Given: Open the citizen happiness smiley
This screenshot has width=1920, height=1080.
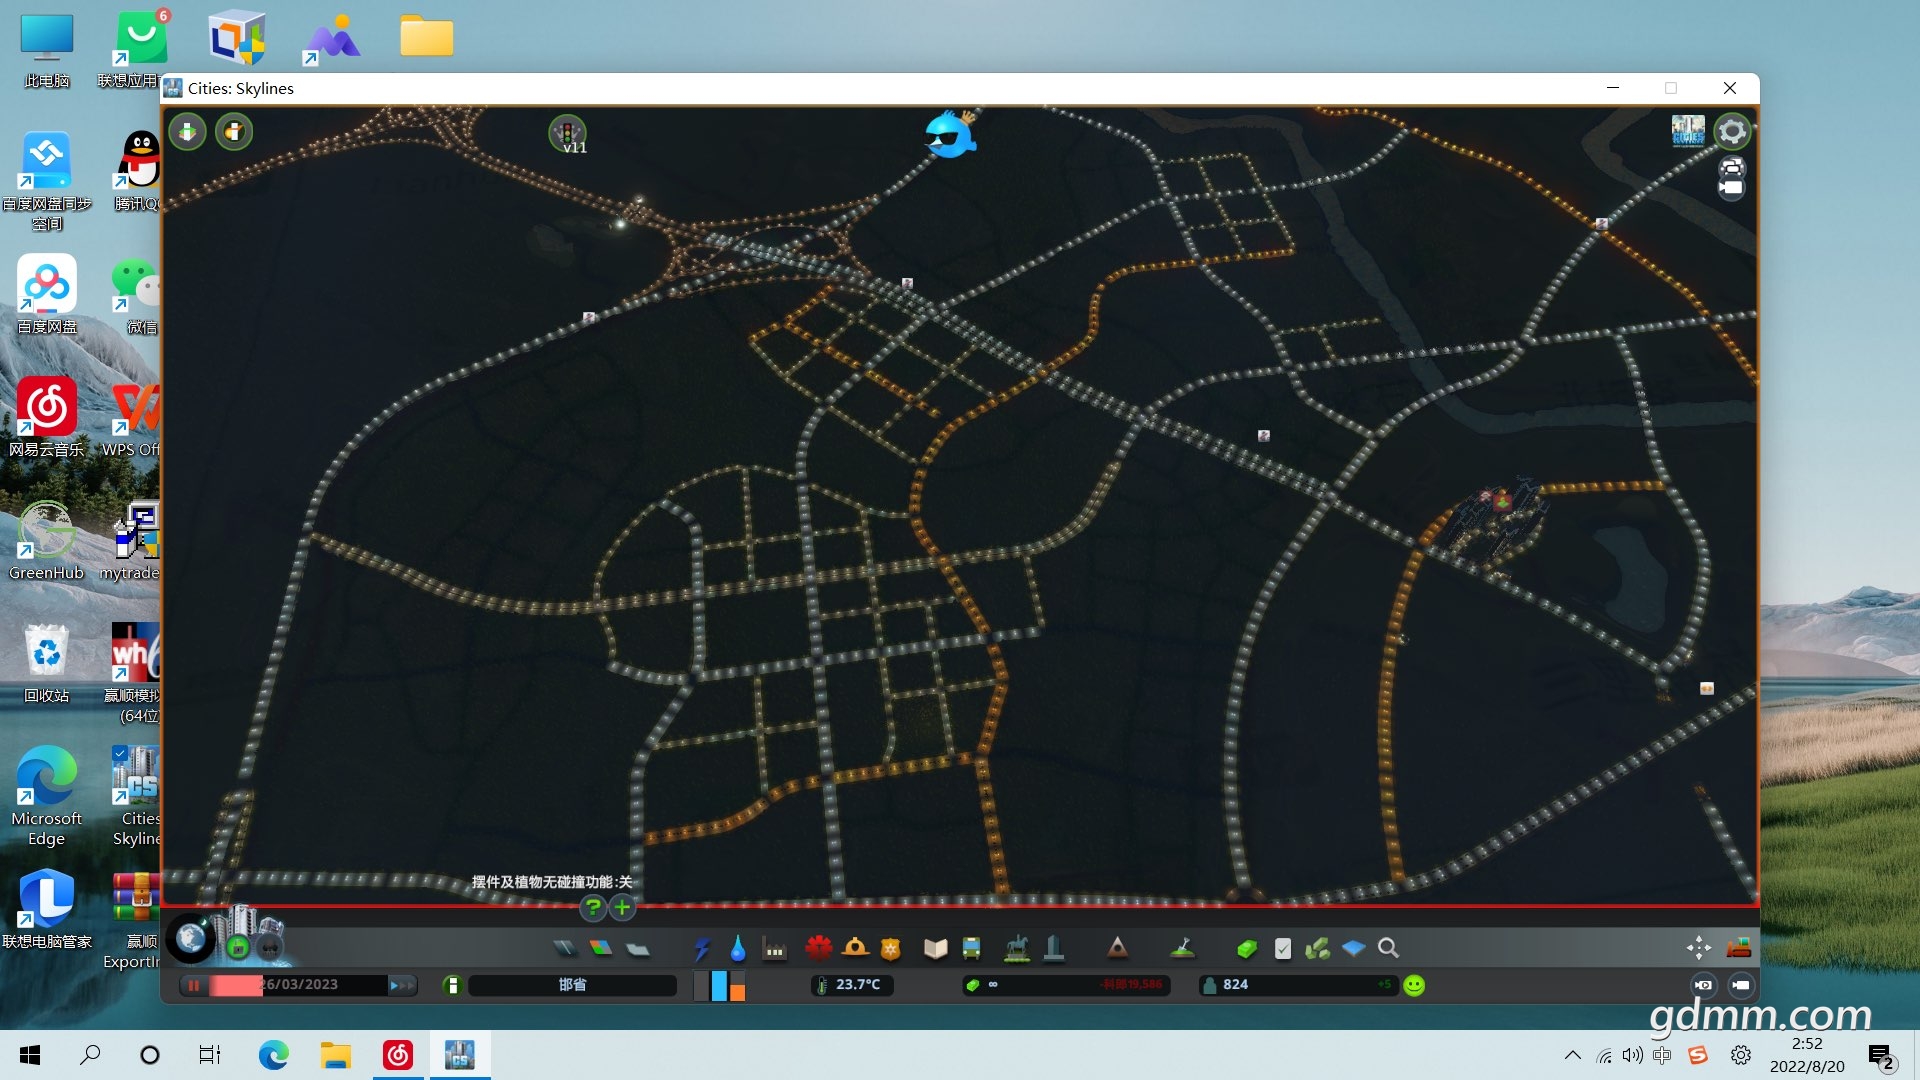Looking at the screenshot, I should [1414, 985].
